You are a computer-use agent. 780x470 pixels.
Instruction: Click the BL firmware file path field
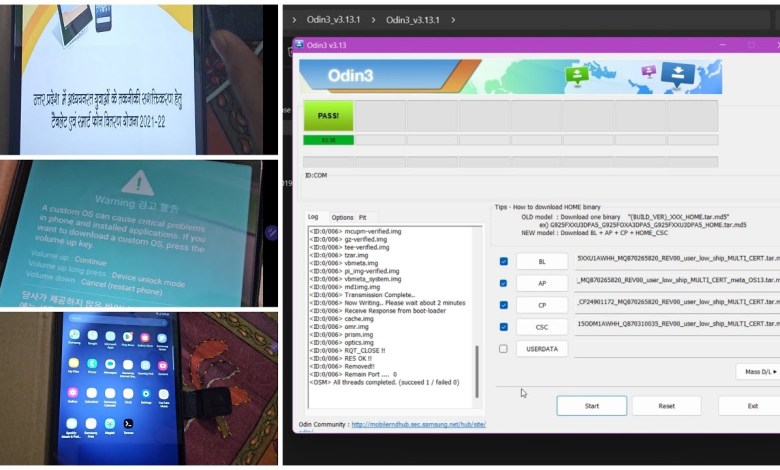click(x=677, y=262)
